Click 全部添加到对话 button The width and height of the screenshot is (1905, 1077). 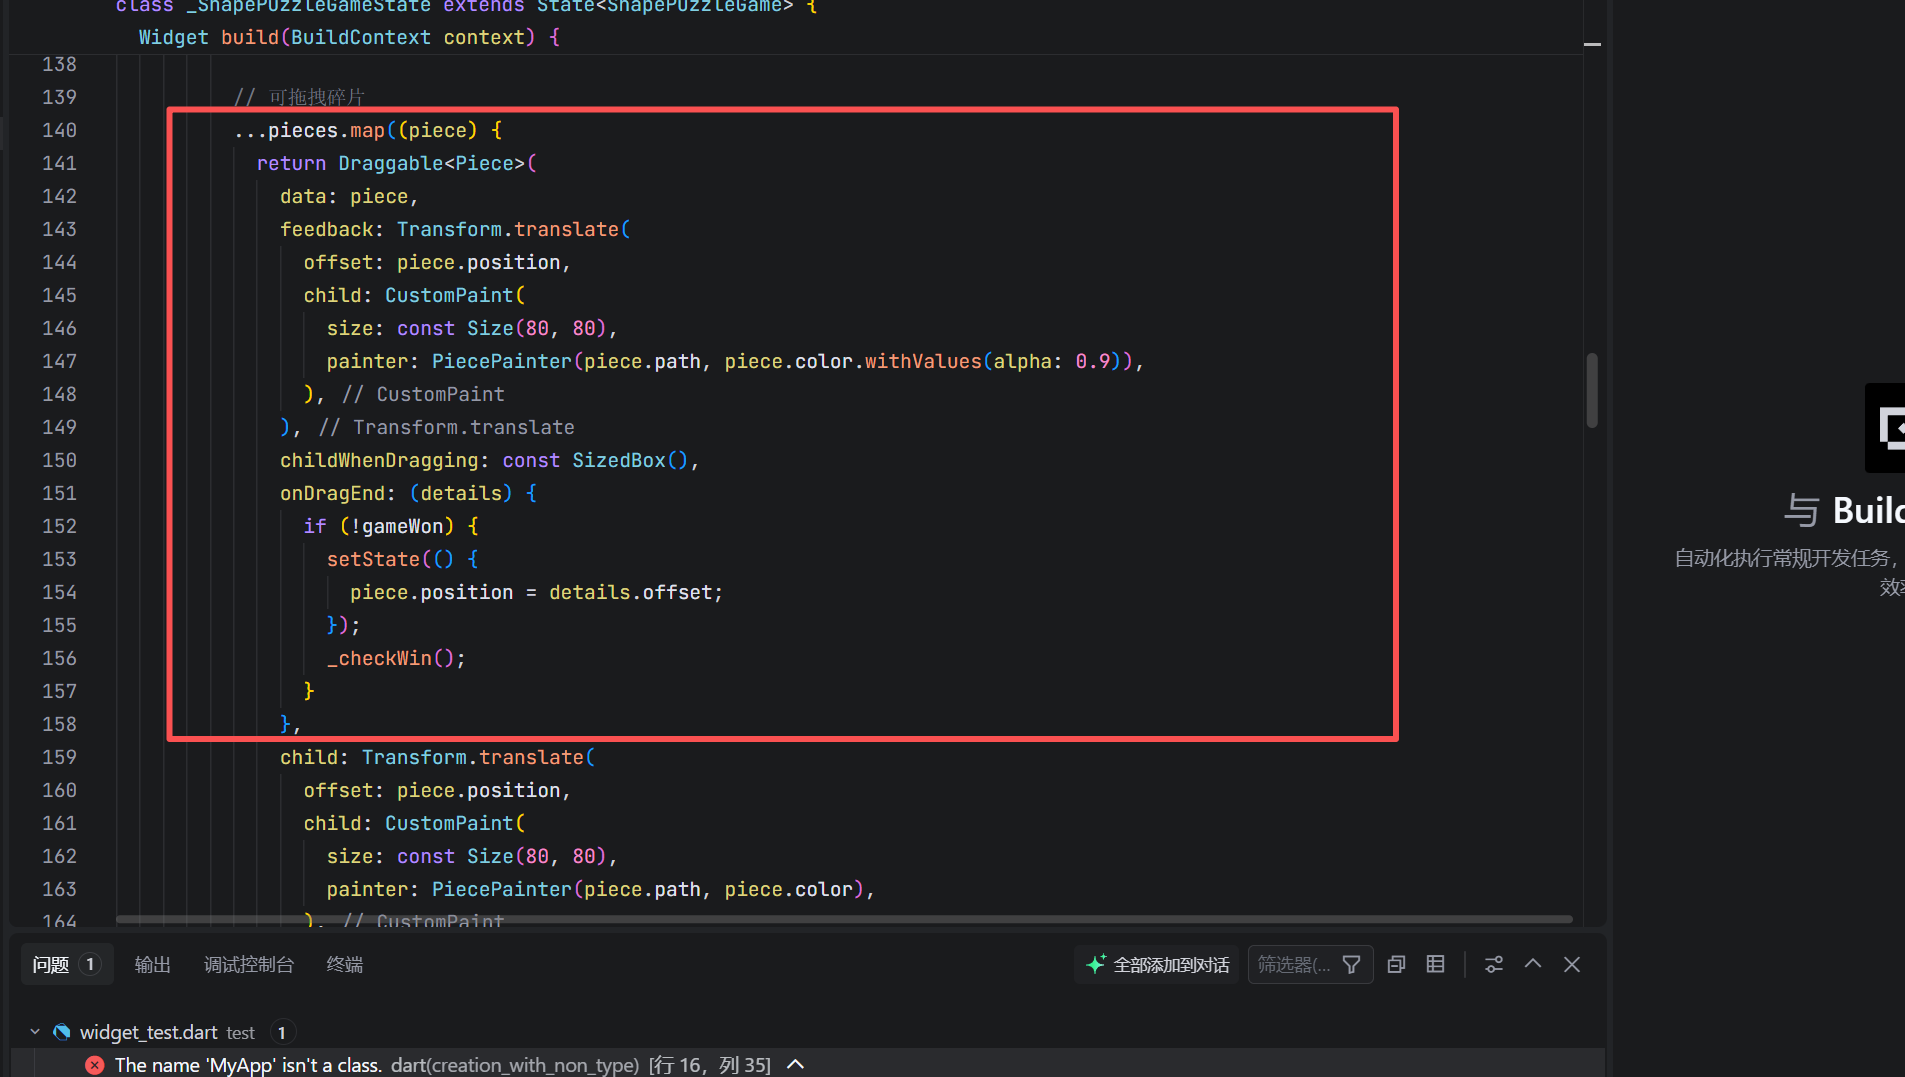pos(1158,964)
